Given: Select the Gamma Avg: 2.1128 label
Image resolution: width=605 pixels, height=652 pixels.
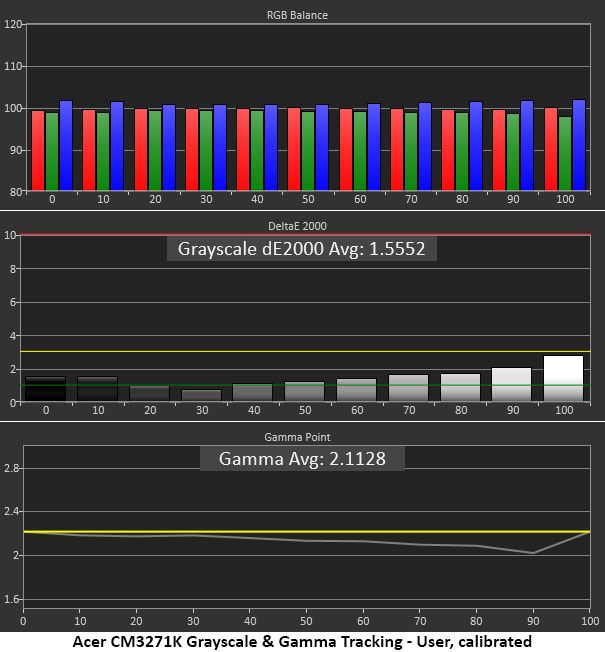Looking at the screenshot, I should (302, 459).
